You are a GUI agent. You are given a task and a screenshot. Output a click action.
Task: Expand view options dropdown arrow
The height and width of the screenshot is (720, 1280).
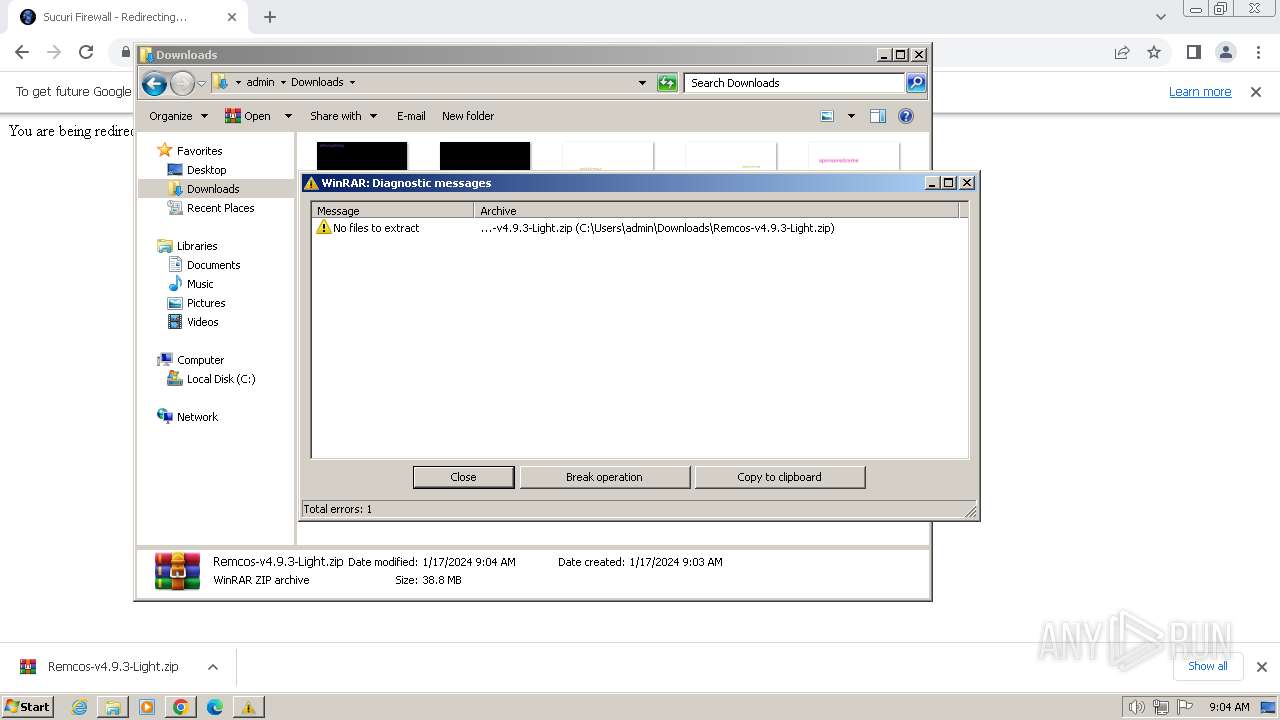click(x=851, y=116)
